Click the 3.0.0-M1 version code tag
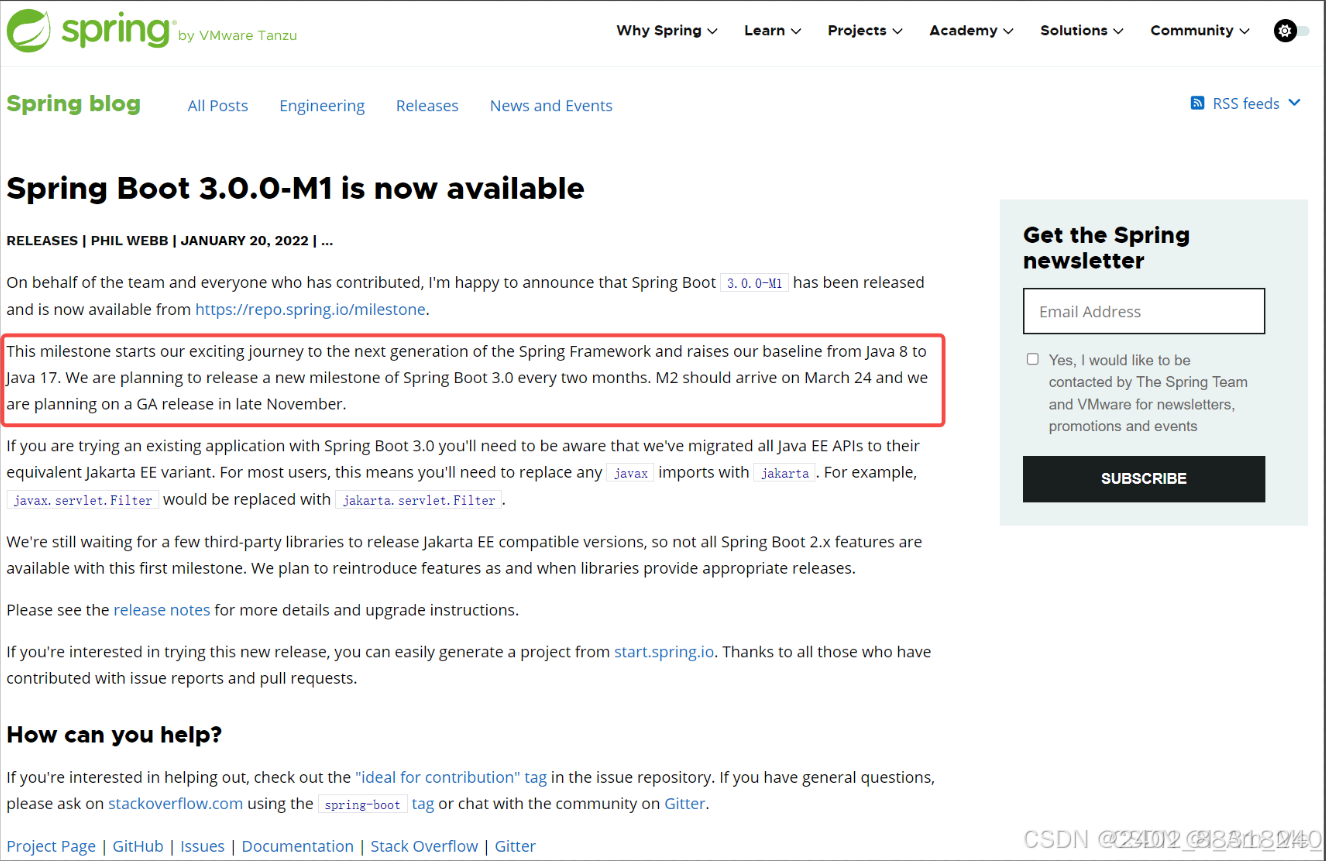Image resolution: width=1326 pixels, height=861 pixels. pos(755,283)
